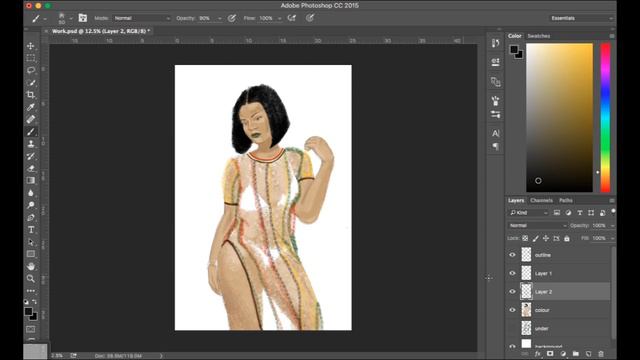Image resolution: width=640 pixels, height=360 pixels.
Task: Select the Healing Brush tool
Action: [x=31, y=119]
